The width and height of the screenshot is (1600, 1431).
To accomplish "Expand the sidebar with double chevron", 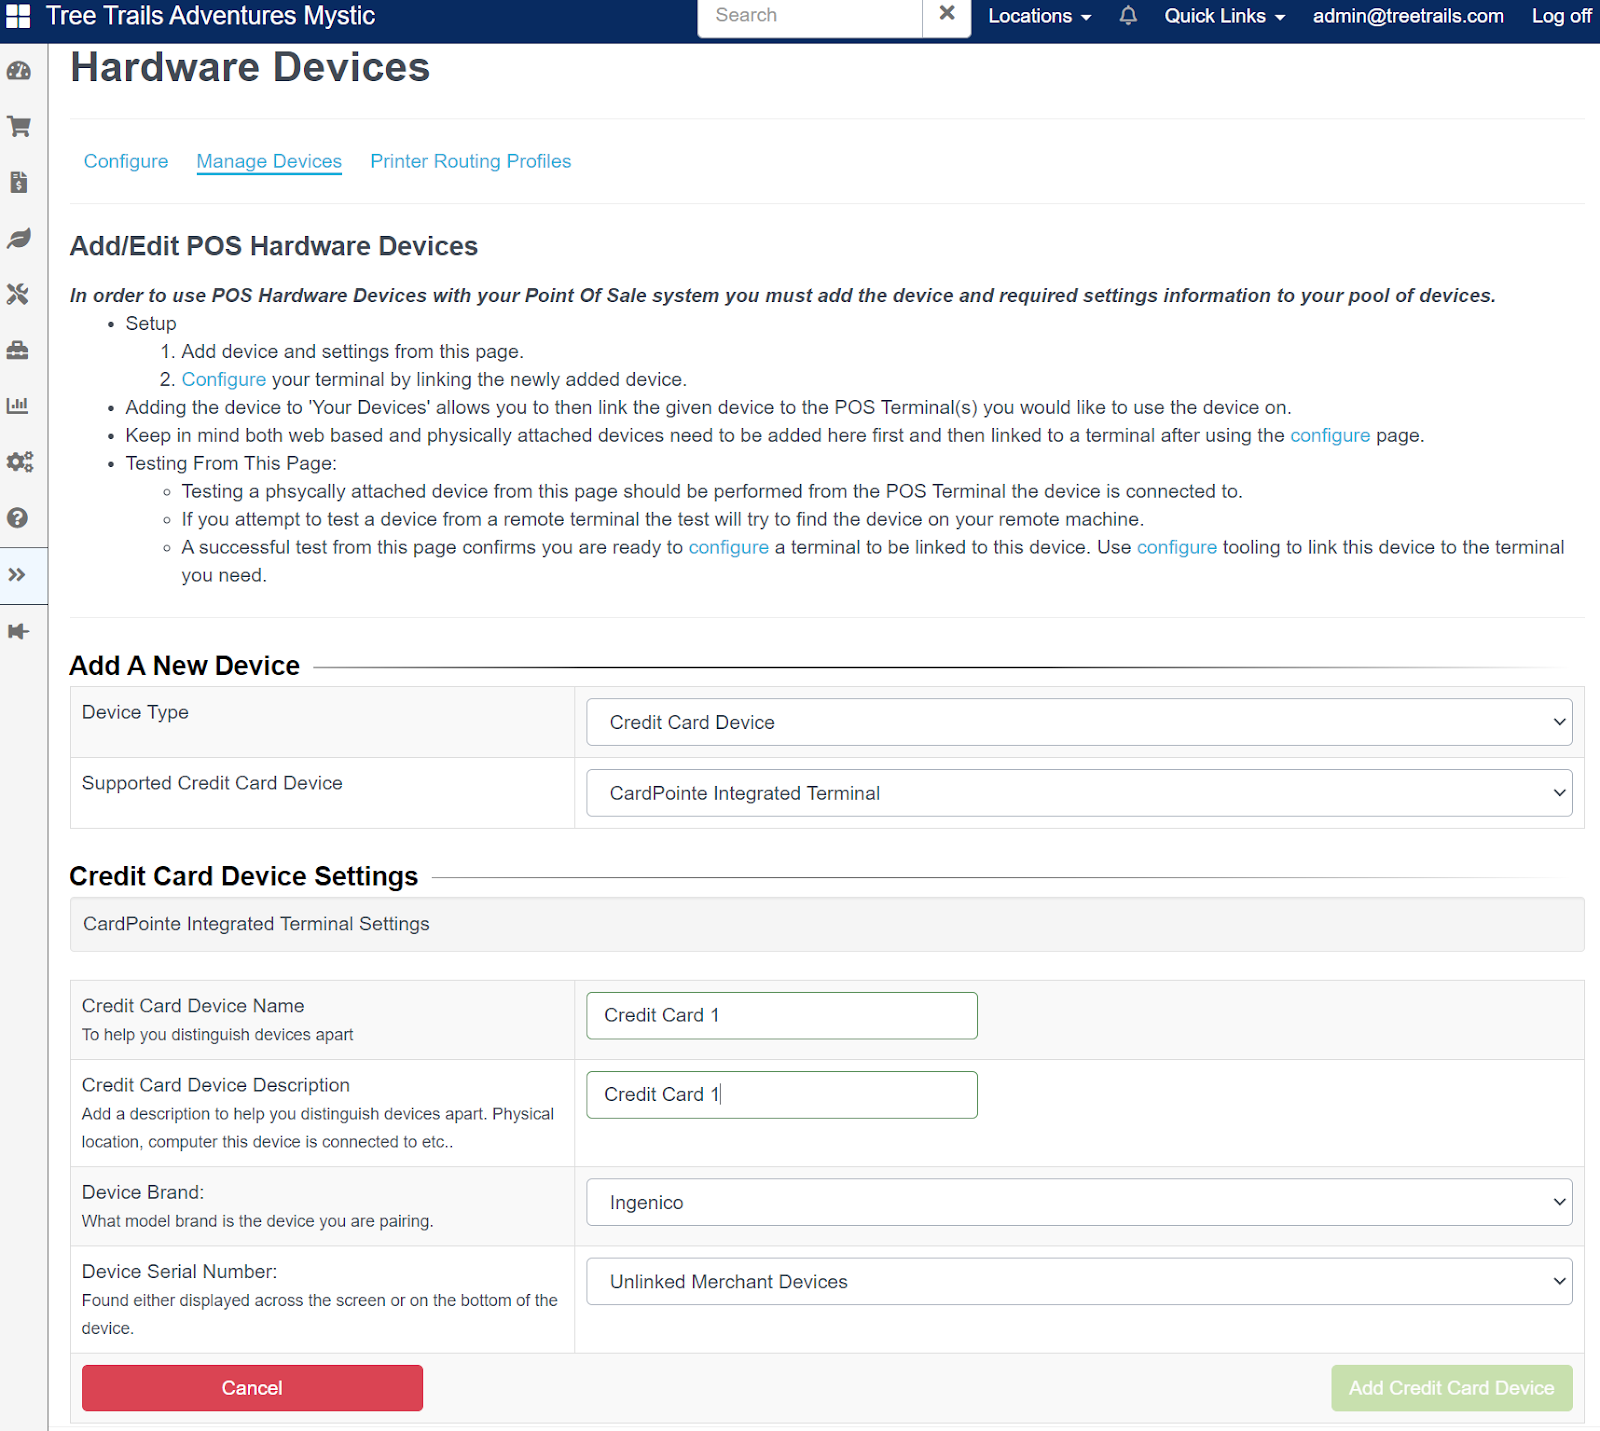I will point(19,575).
